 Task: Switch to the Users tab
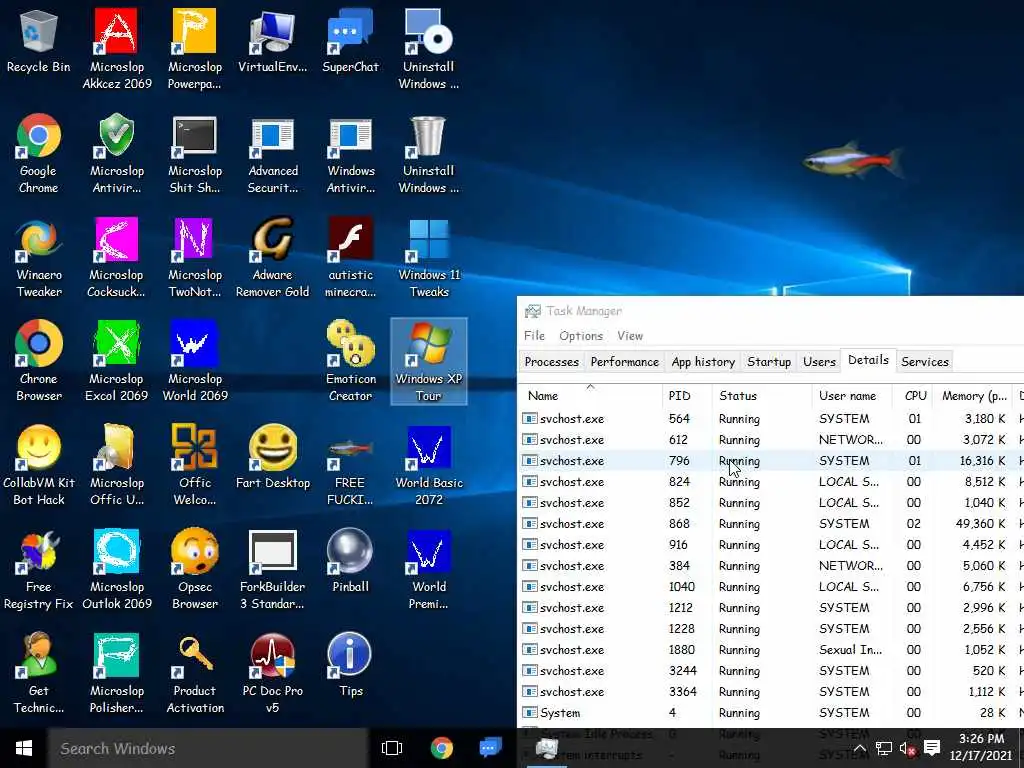coord(820,362)
